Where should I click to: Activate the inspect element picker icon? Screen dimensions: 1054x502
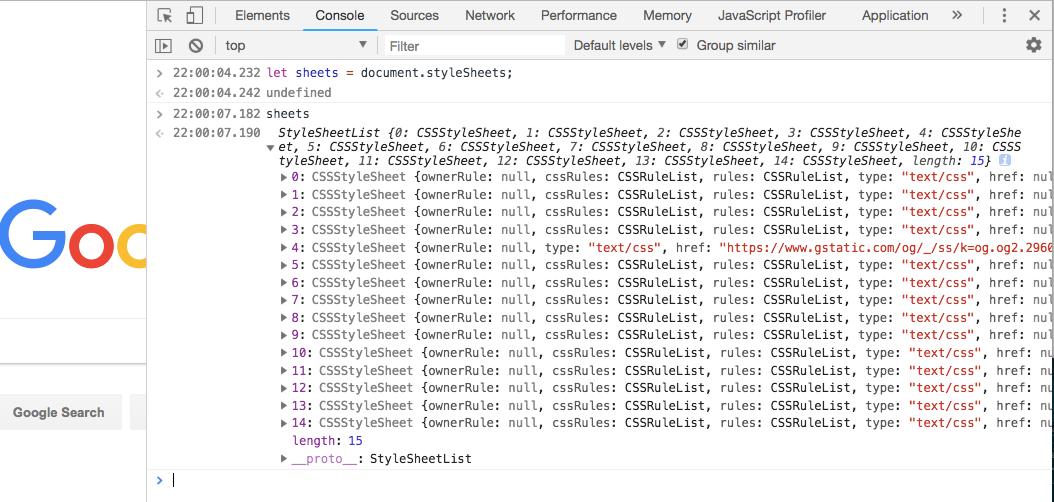click(x=166, y=15)
